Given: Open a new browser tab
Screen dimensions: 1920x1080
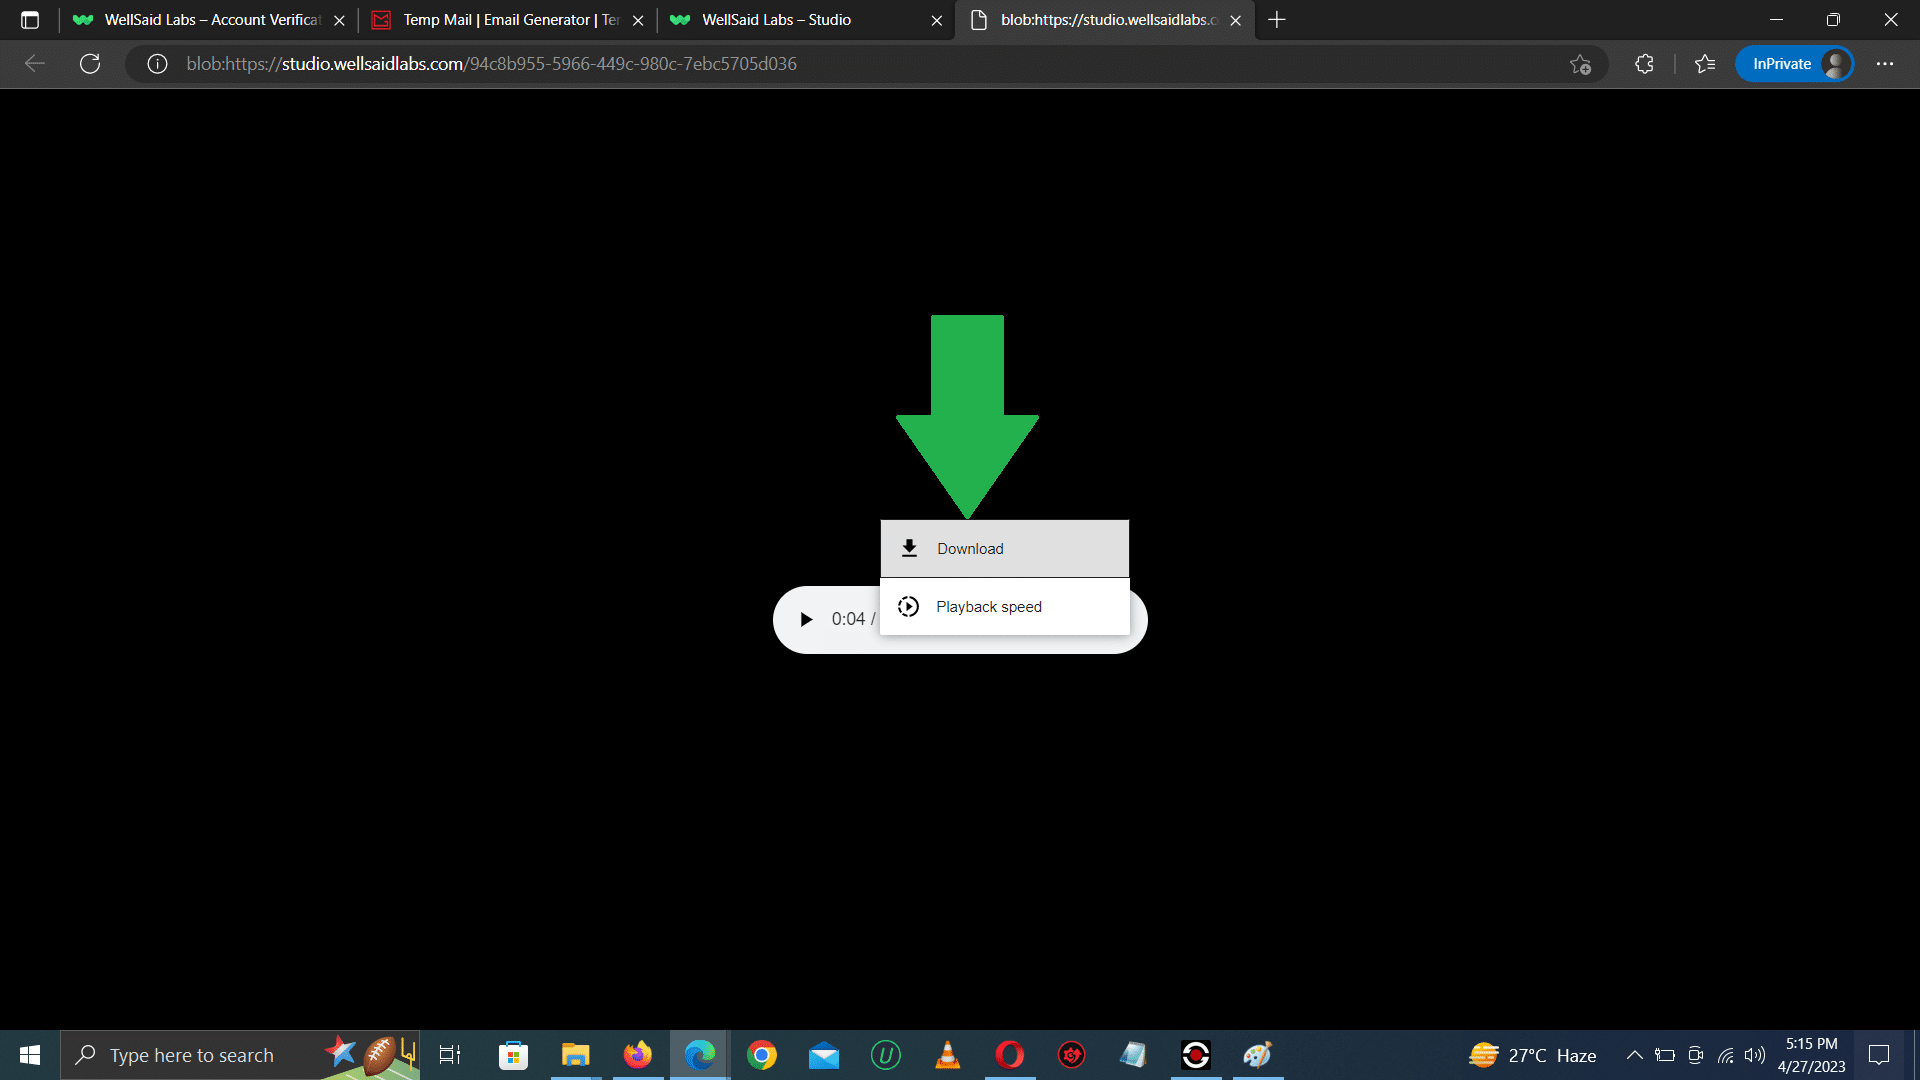Looking at the screenshot, I should pyautogui.click(x=1277, y=20).
